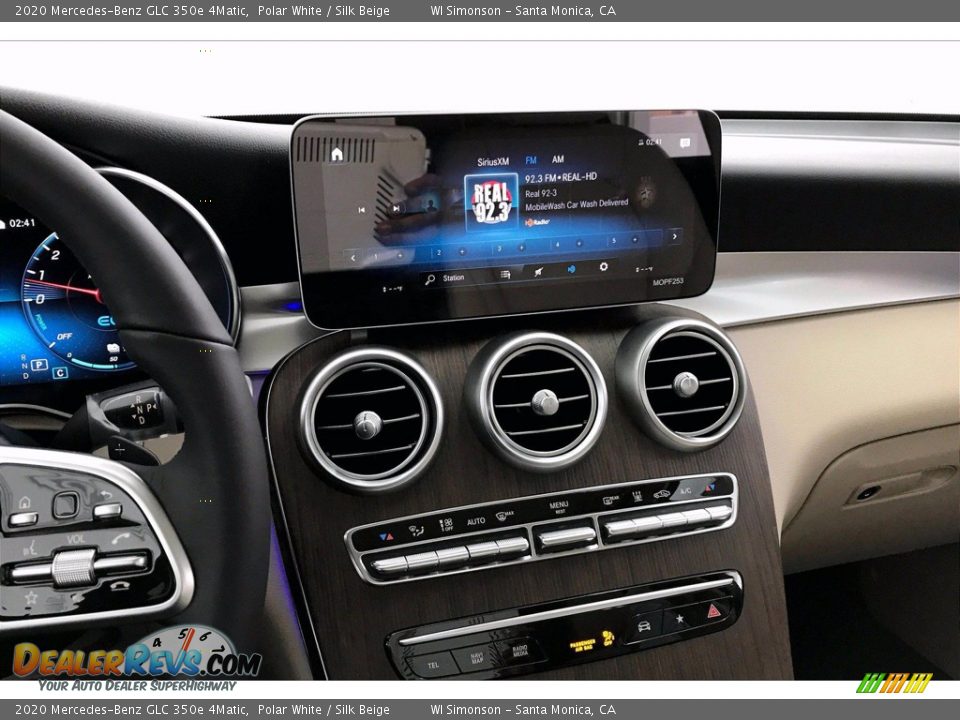The width and height of the screenshot is (960, 720).
Task: Tap the plus next to preset 5
Action: point(635,239)
